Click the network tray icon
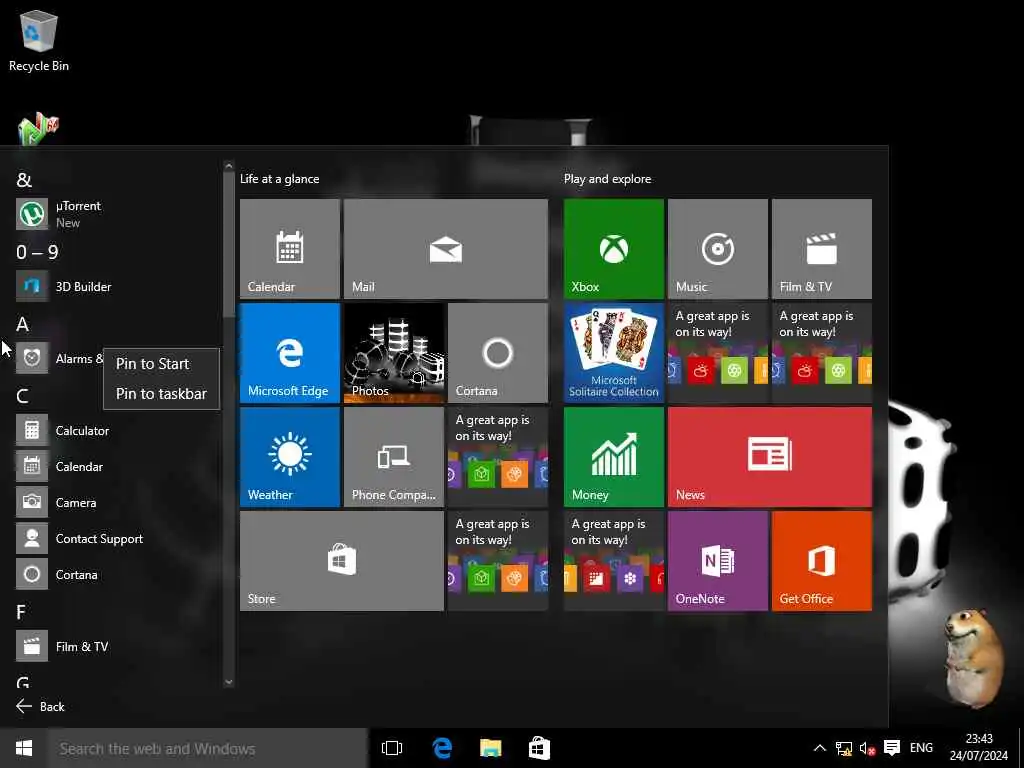1024x768 pixels. click(x=844, y=748)
